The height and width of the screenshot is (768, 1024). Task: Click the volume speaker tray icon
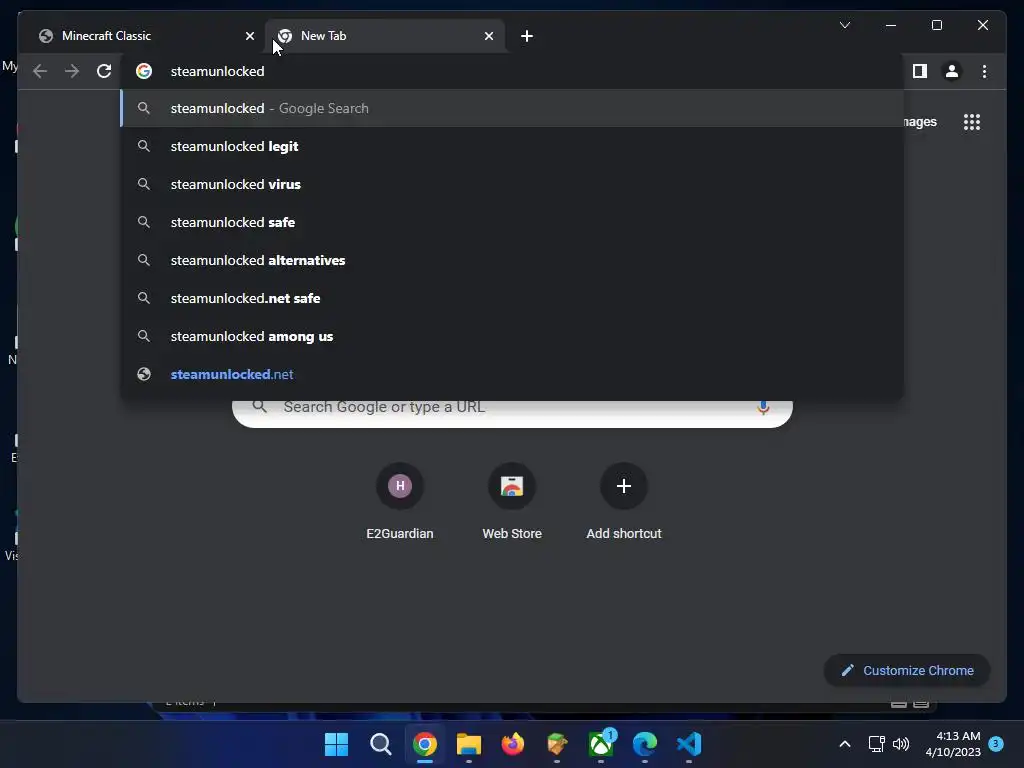(901, 744)
